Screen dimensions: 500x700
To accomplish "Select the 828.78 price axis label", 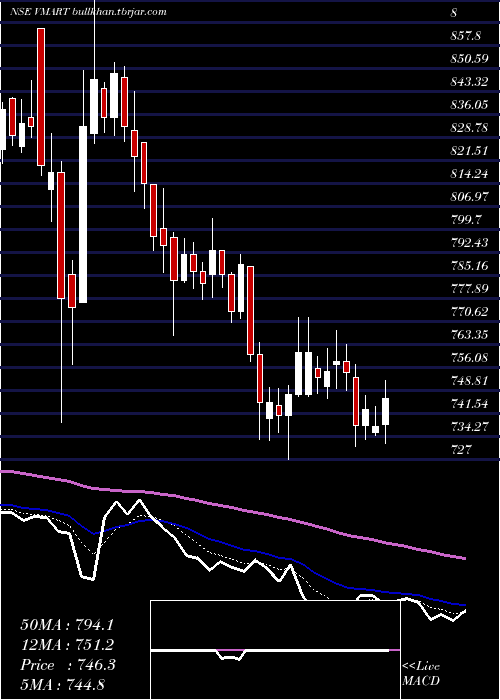I will [x=469, y=128].
